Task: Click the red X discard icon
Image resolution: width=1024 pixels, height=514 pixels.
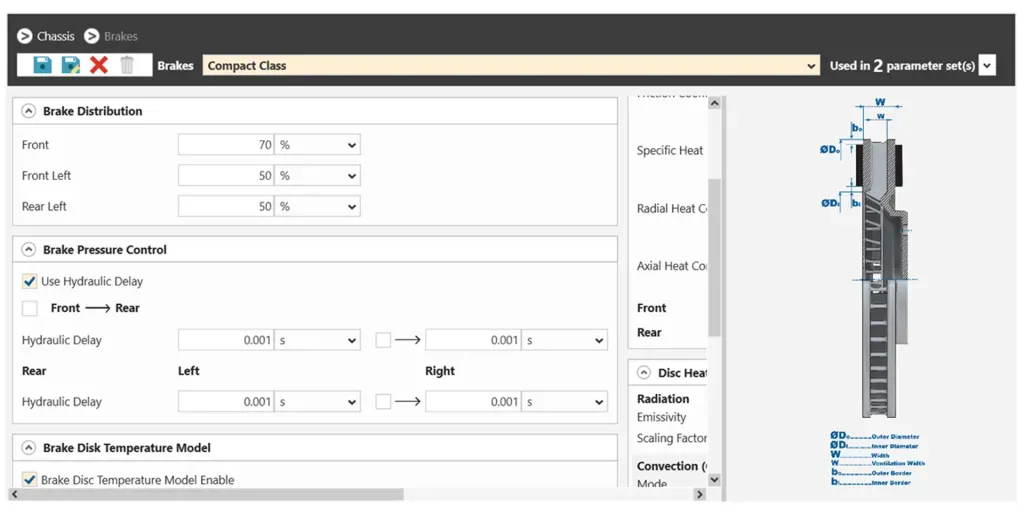Action: point(99,65)
